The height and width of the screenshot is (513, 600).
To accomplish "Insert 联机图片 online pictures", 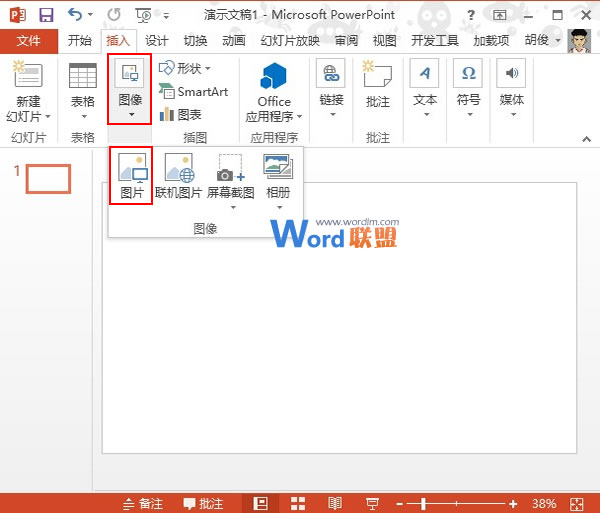I will tap(179, 176).
